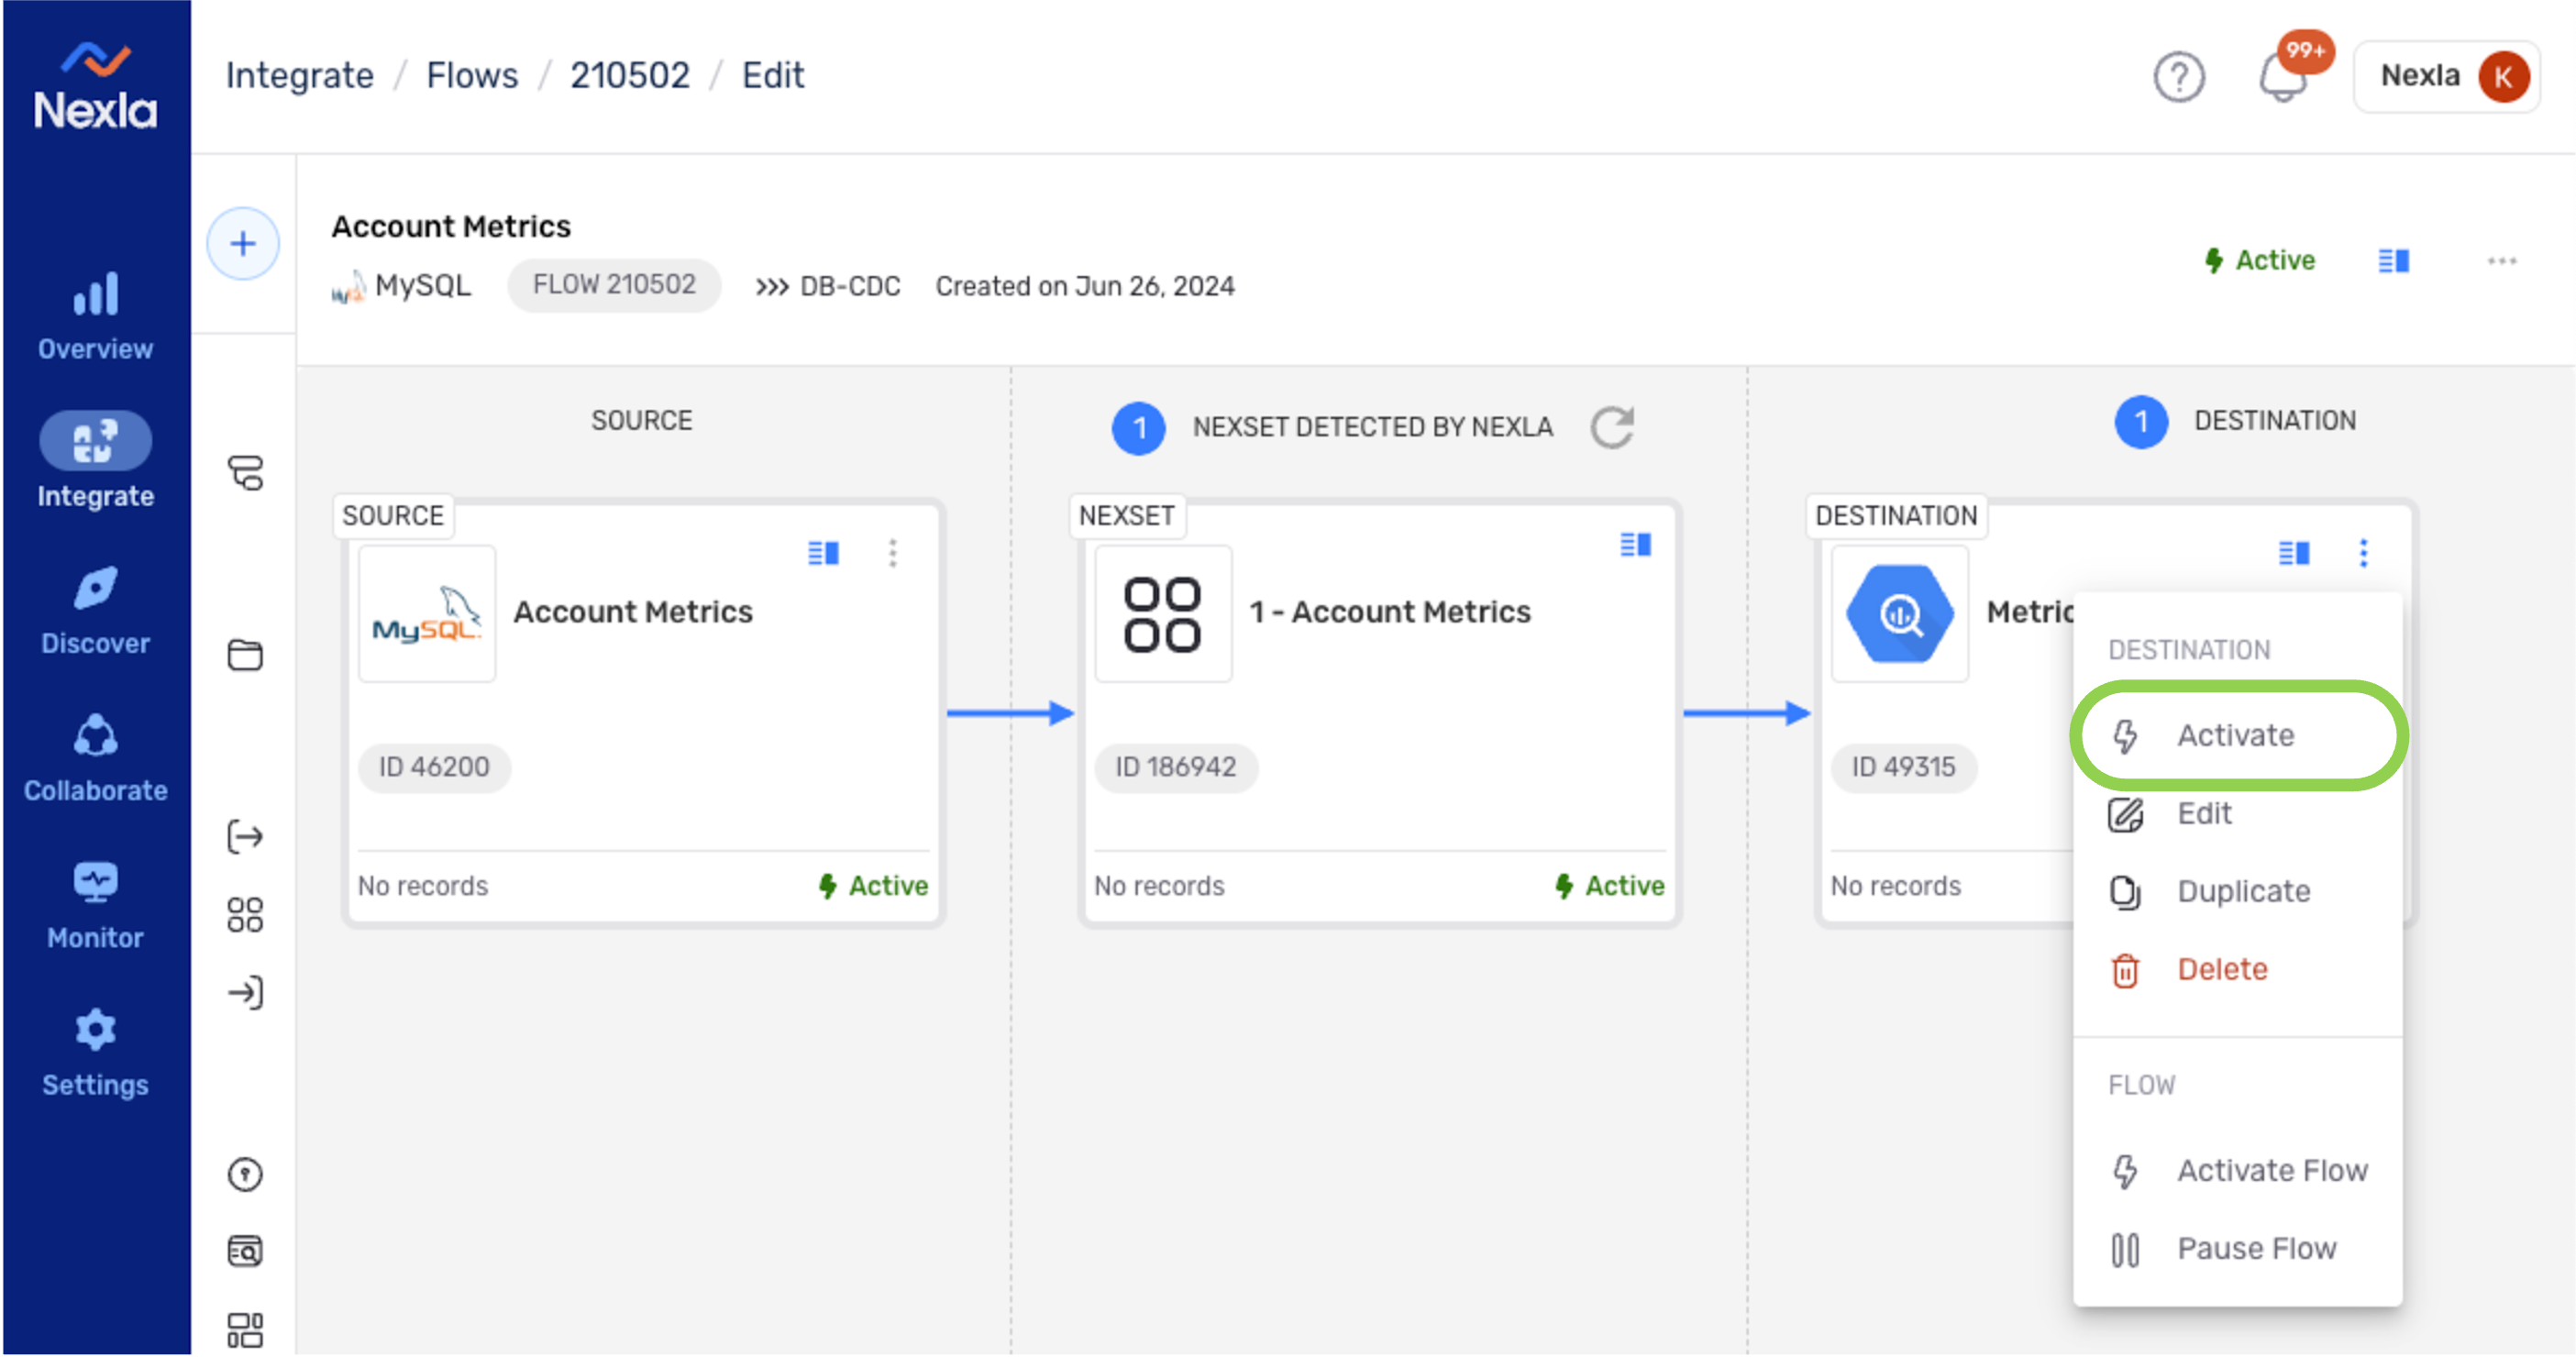Viewport: 2576px width, 1357px height.
Task: Open the flows list icon in secondary sidebar
Action: [245, 473]
